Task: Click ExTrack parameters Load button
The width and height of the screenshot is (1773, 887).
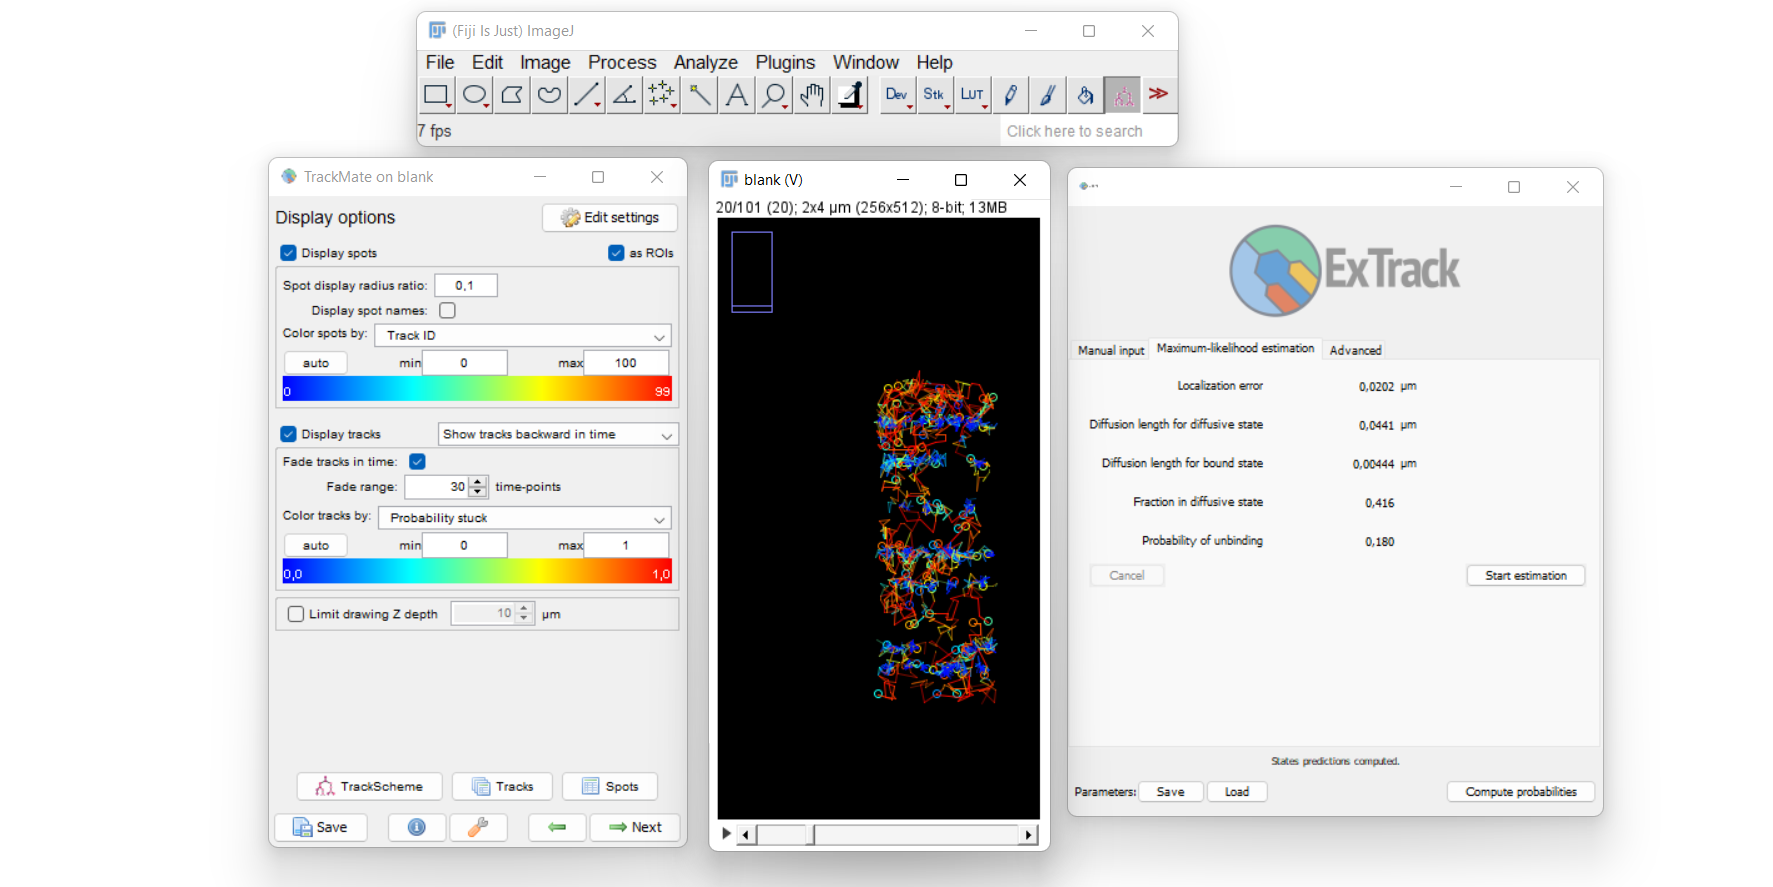Action: 1237,792
